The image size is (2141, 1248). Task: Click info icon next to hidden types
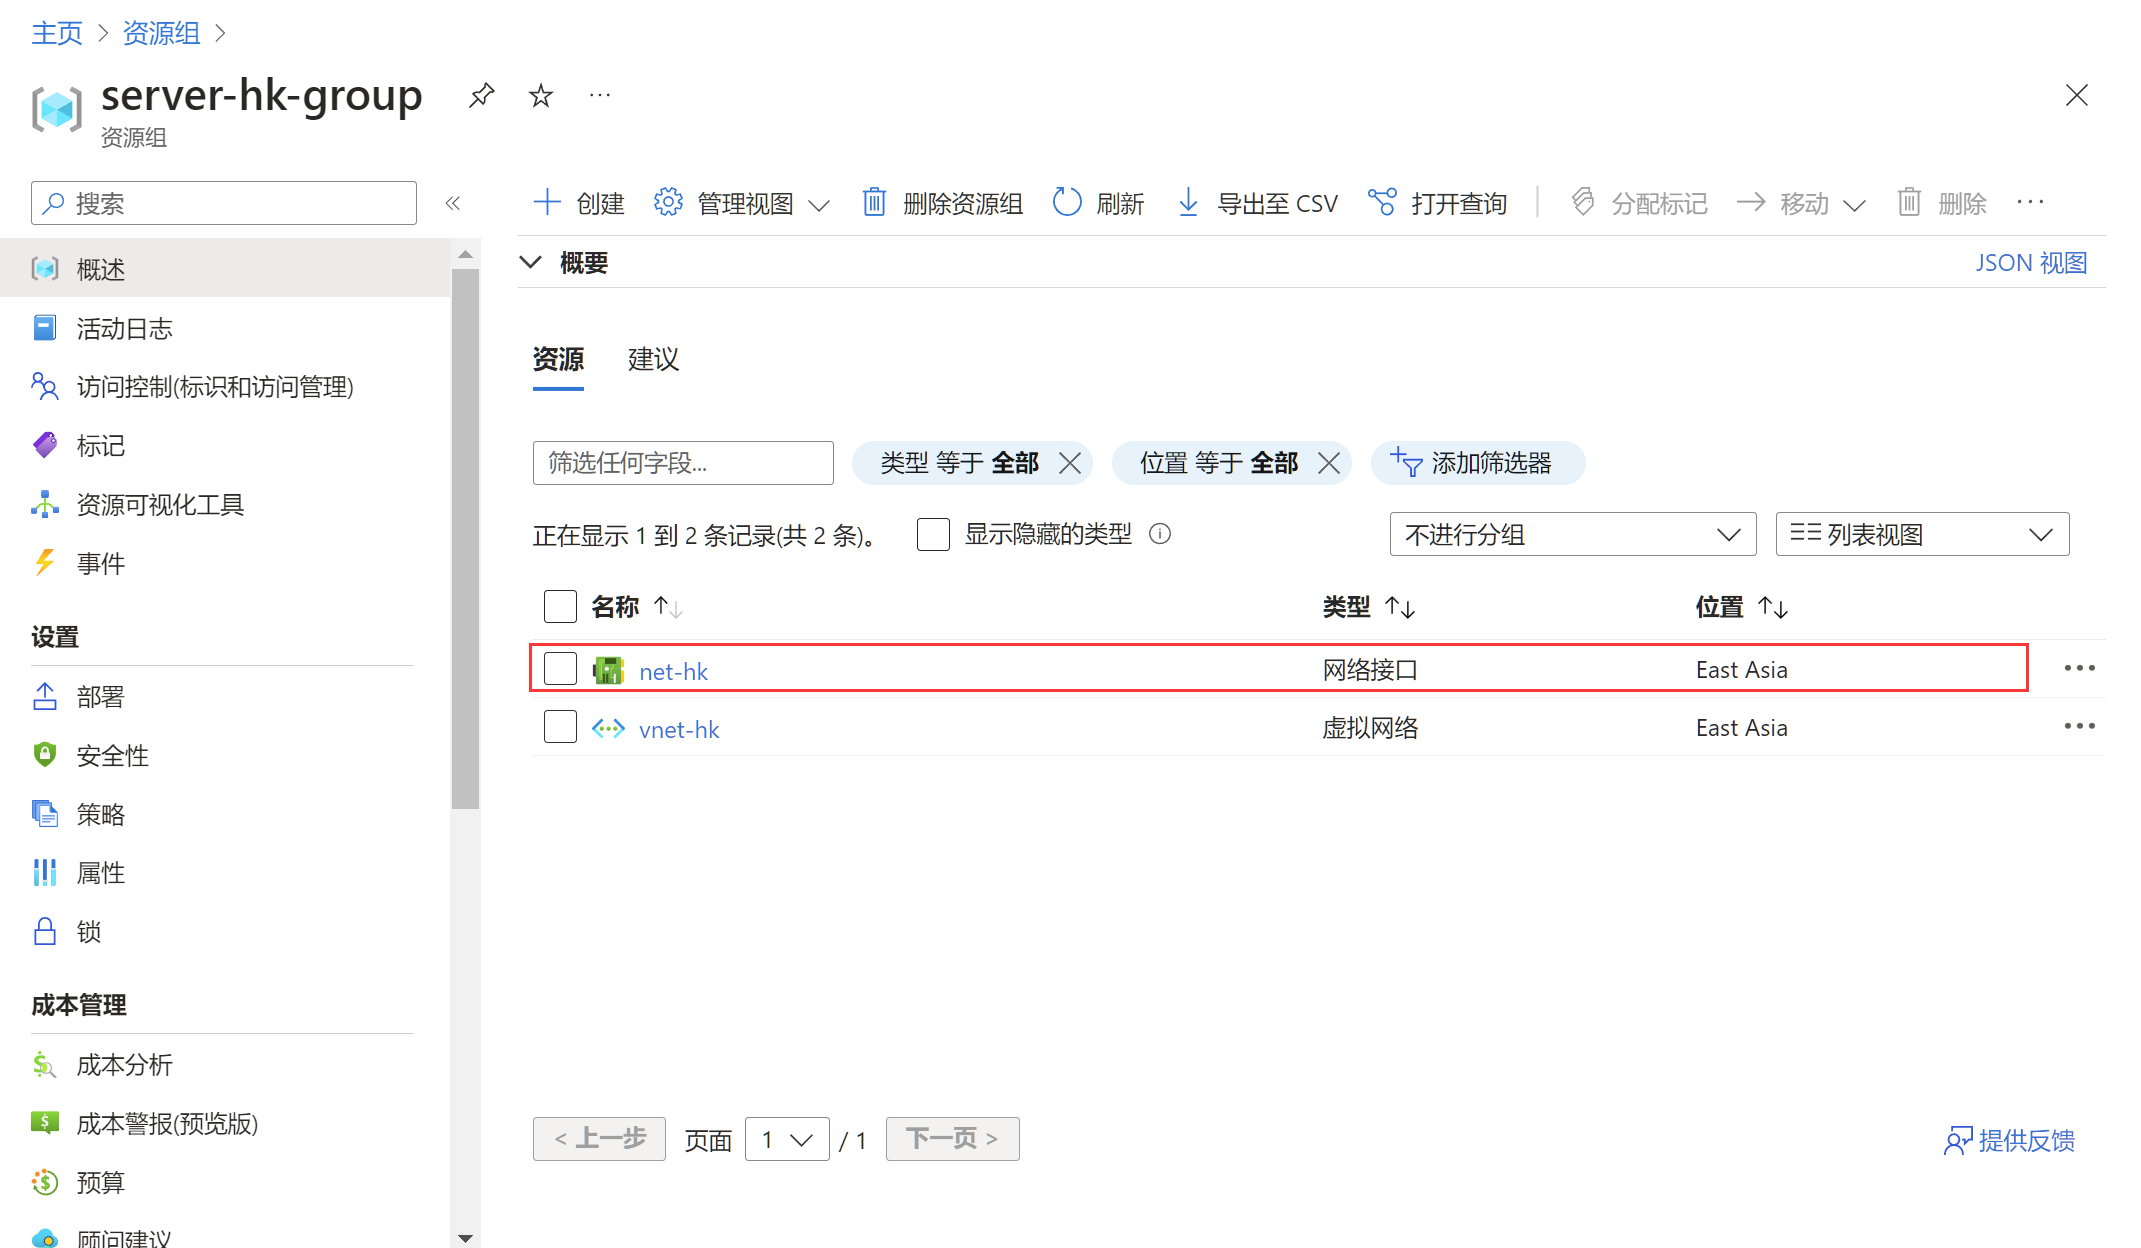(x=1160, y=534)
